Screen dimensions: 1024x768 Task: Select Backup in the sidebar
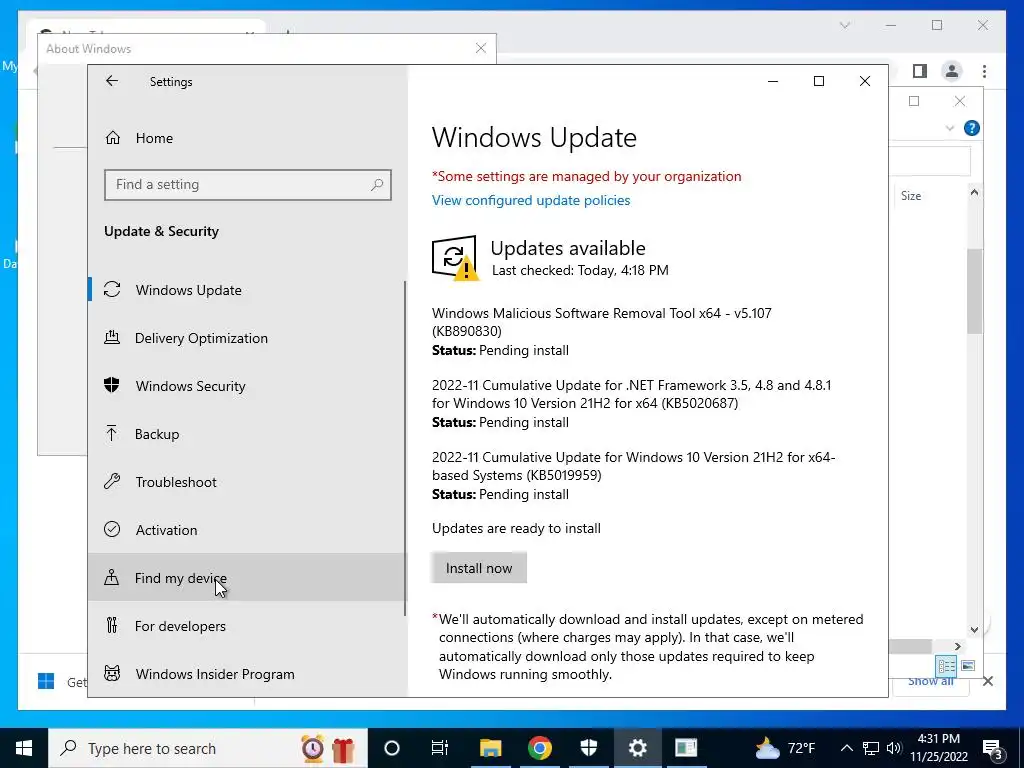point(248,434)
